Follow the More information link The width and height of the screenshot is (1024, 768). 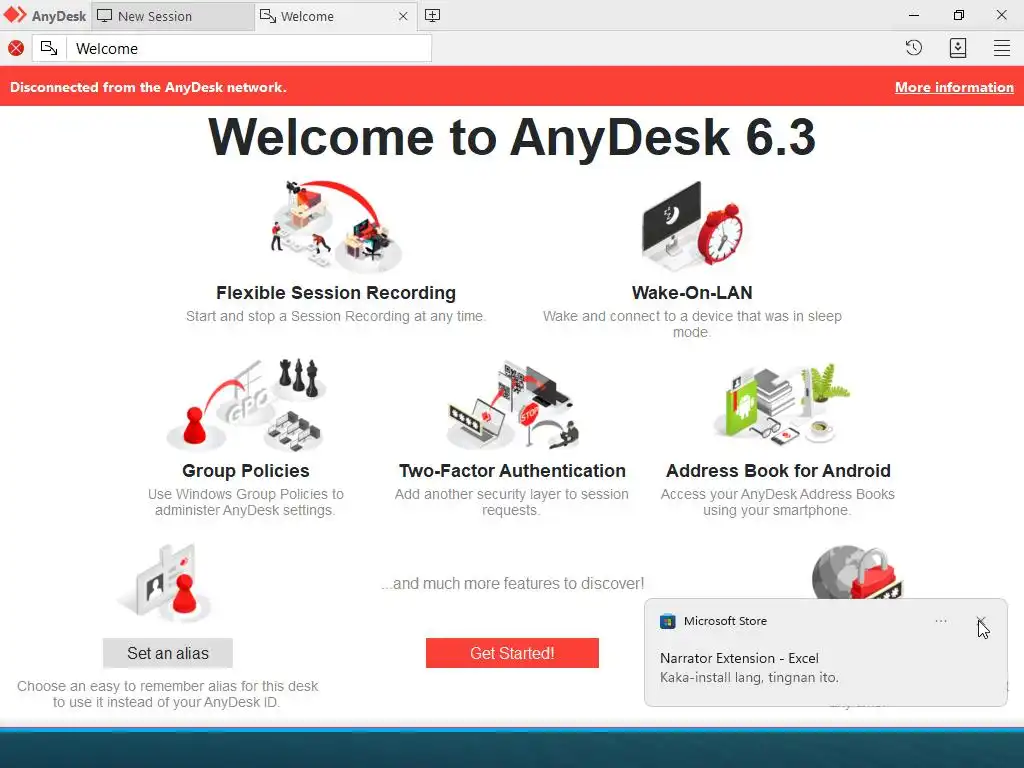click(x=954, y=88)
